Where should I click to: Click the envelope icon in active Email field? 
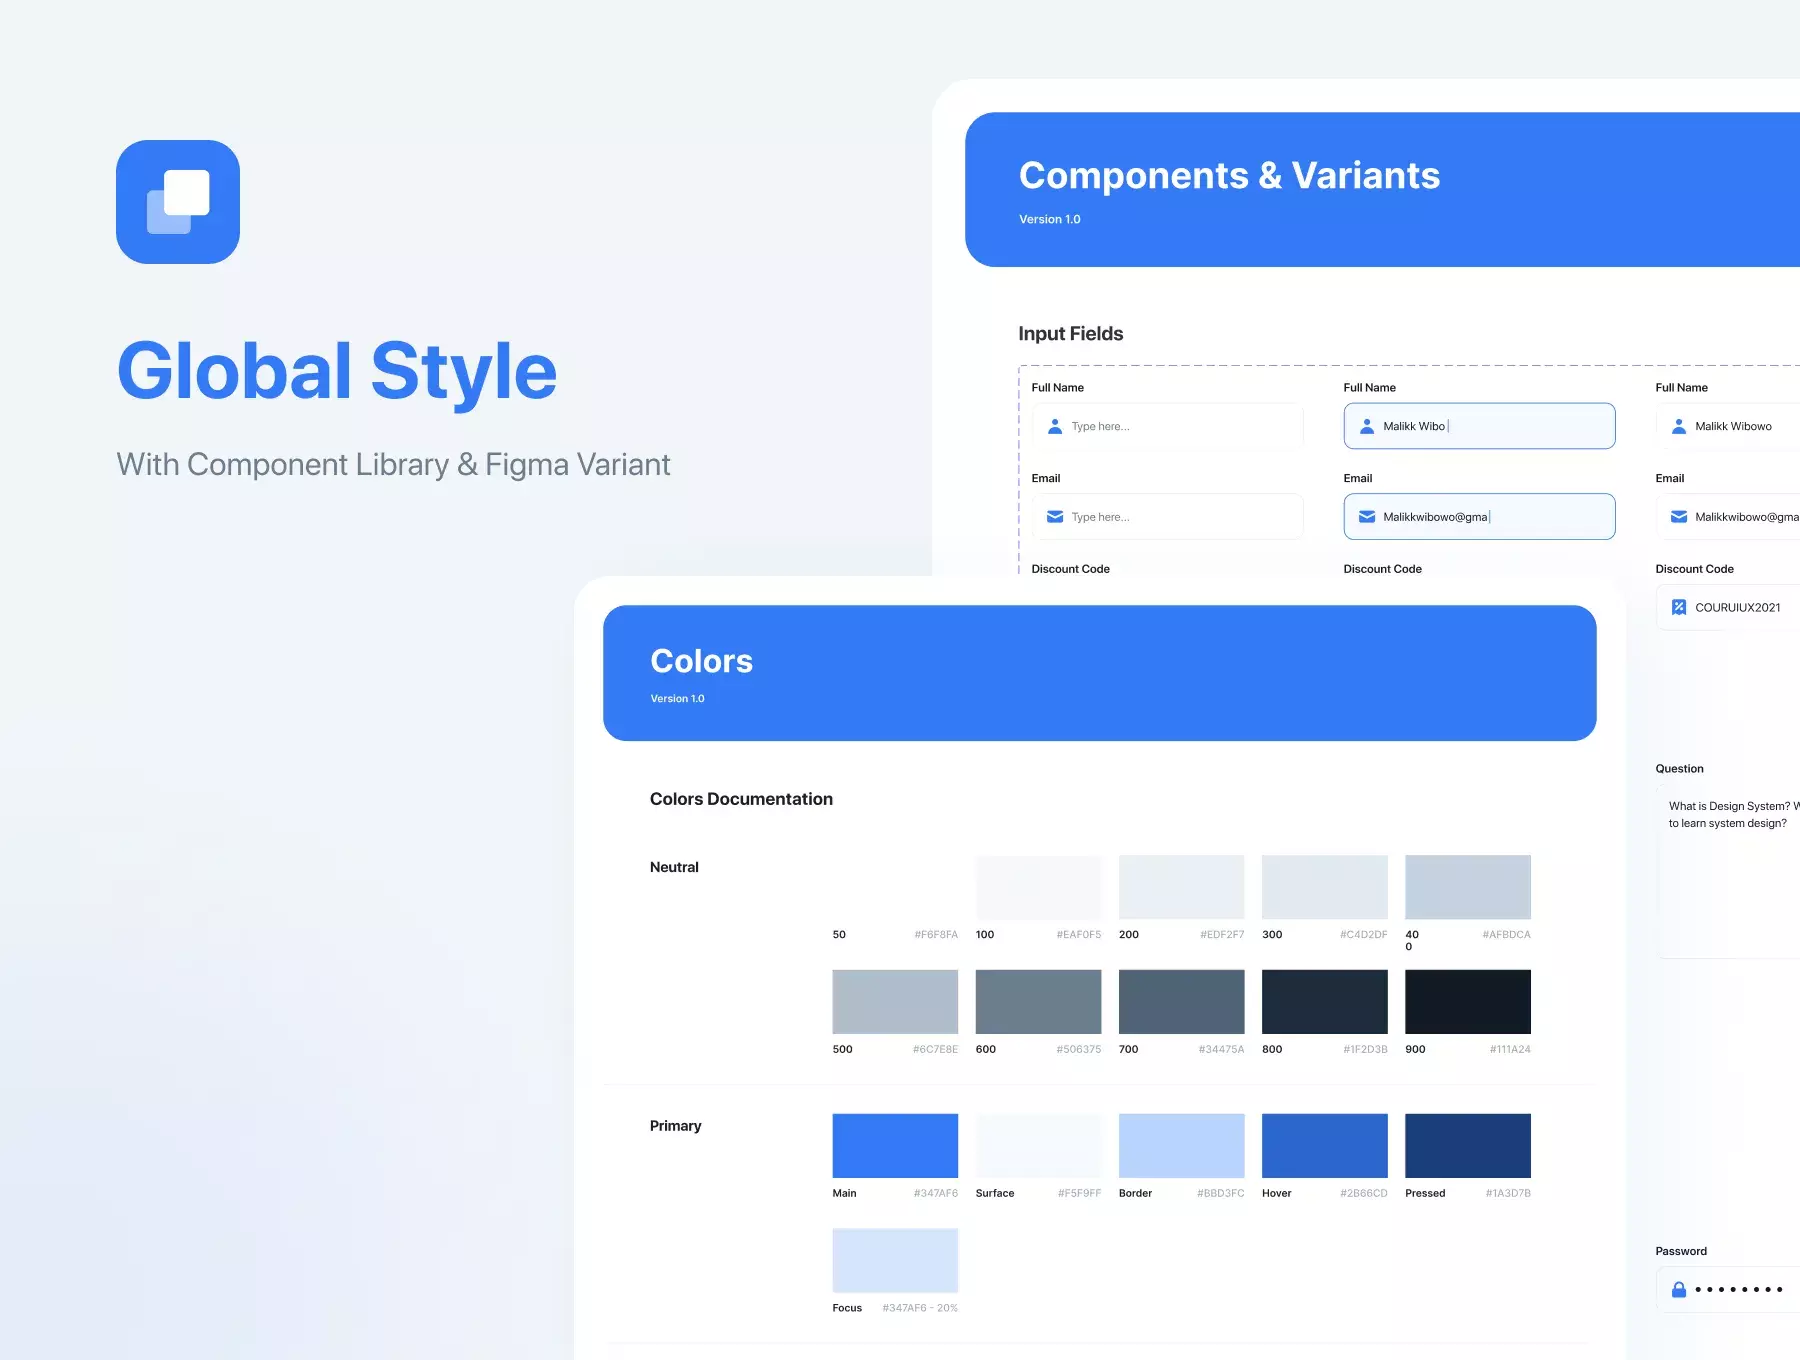coord(1366,517)
